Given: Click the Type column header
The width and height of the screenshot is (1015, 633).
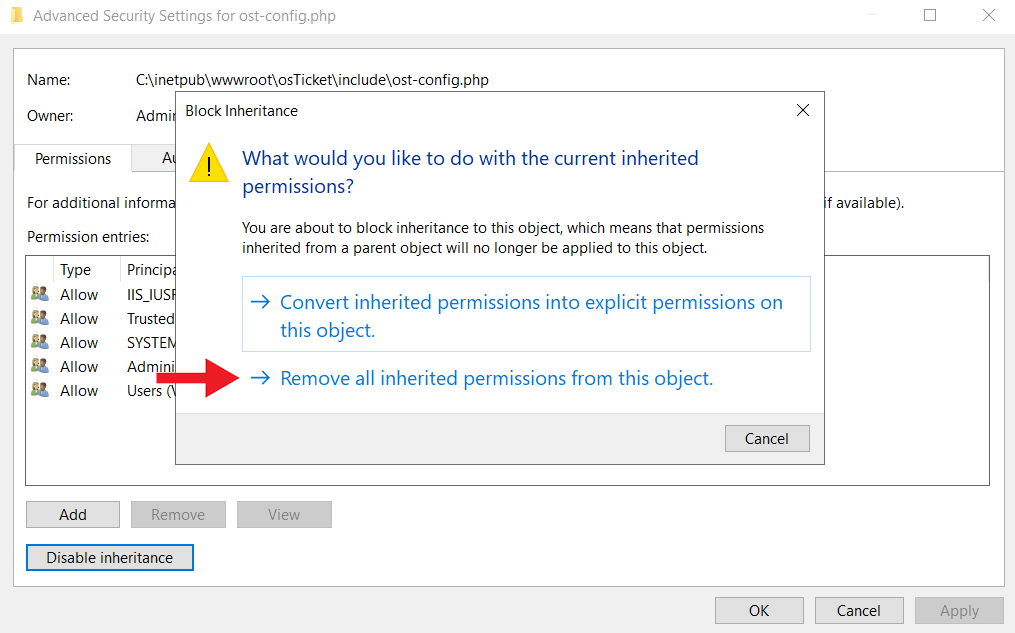Looking at the screenshot, I should tap(76, 270).
